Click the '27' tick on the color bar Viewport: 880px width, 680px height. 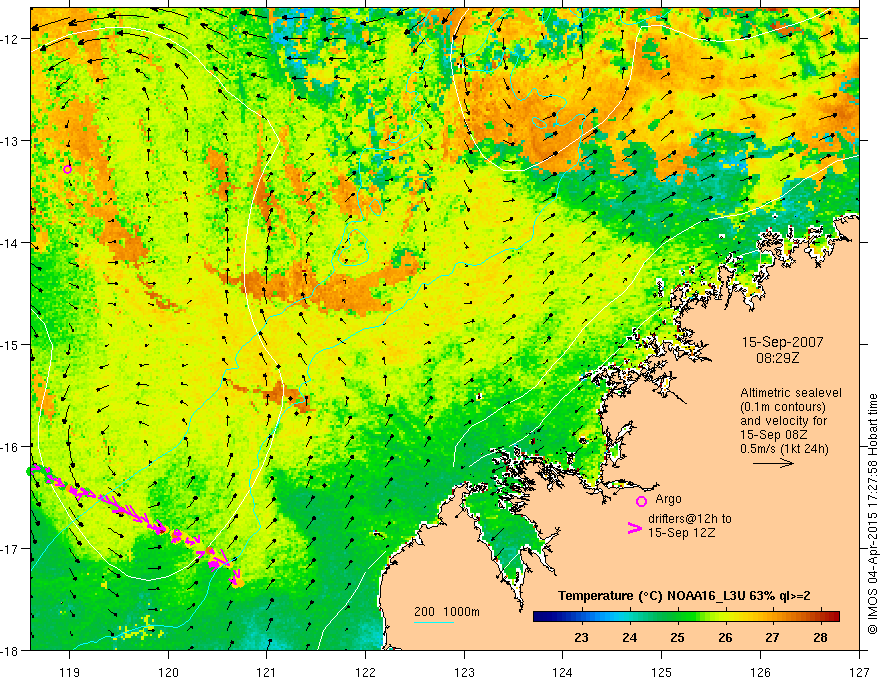click(x=772, y=638)
